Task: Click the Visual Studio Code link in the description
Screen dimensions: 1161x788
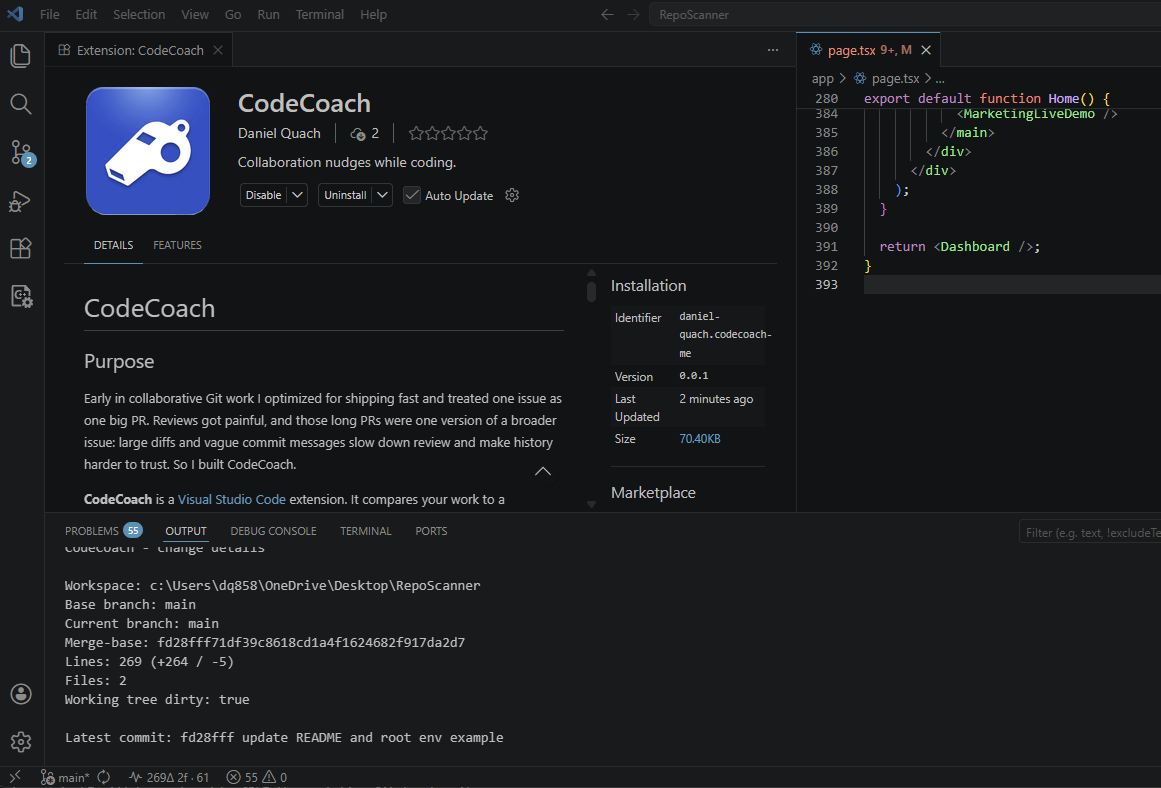Action: pos(231,499)
